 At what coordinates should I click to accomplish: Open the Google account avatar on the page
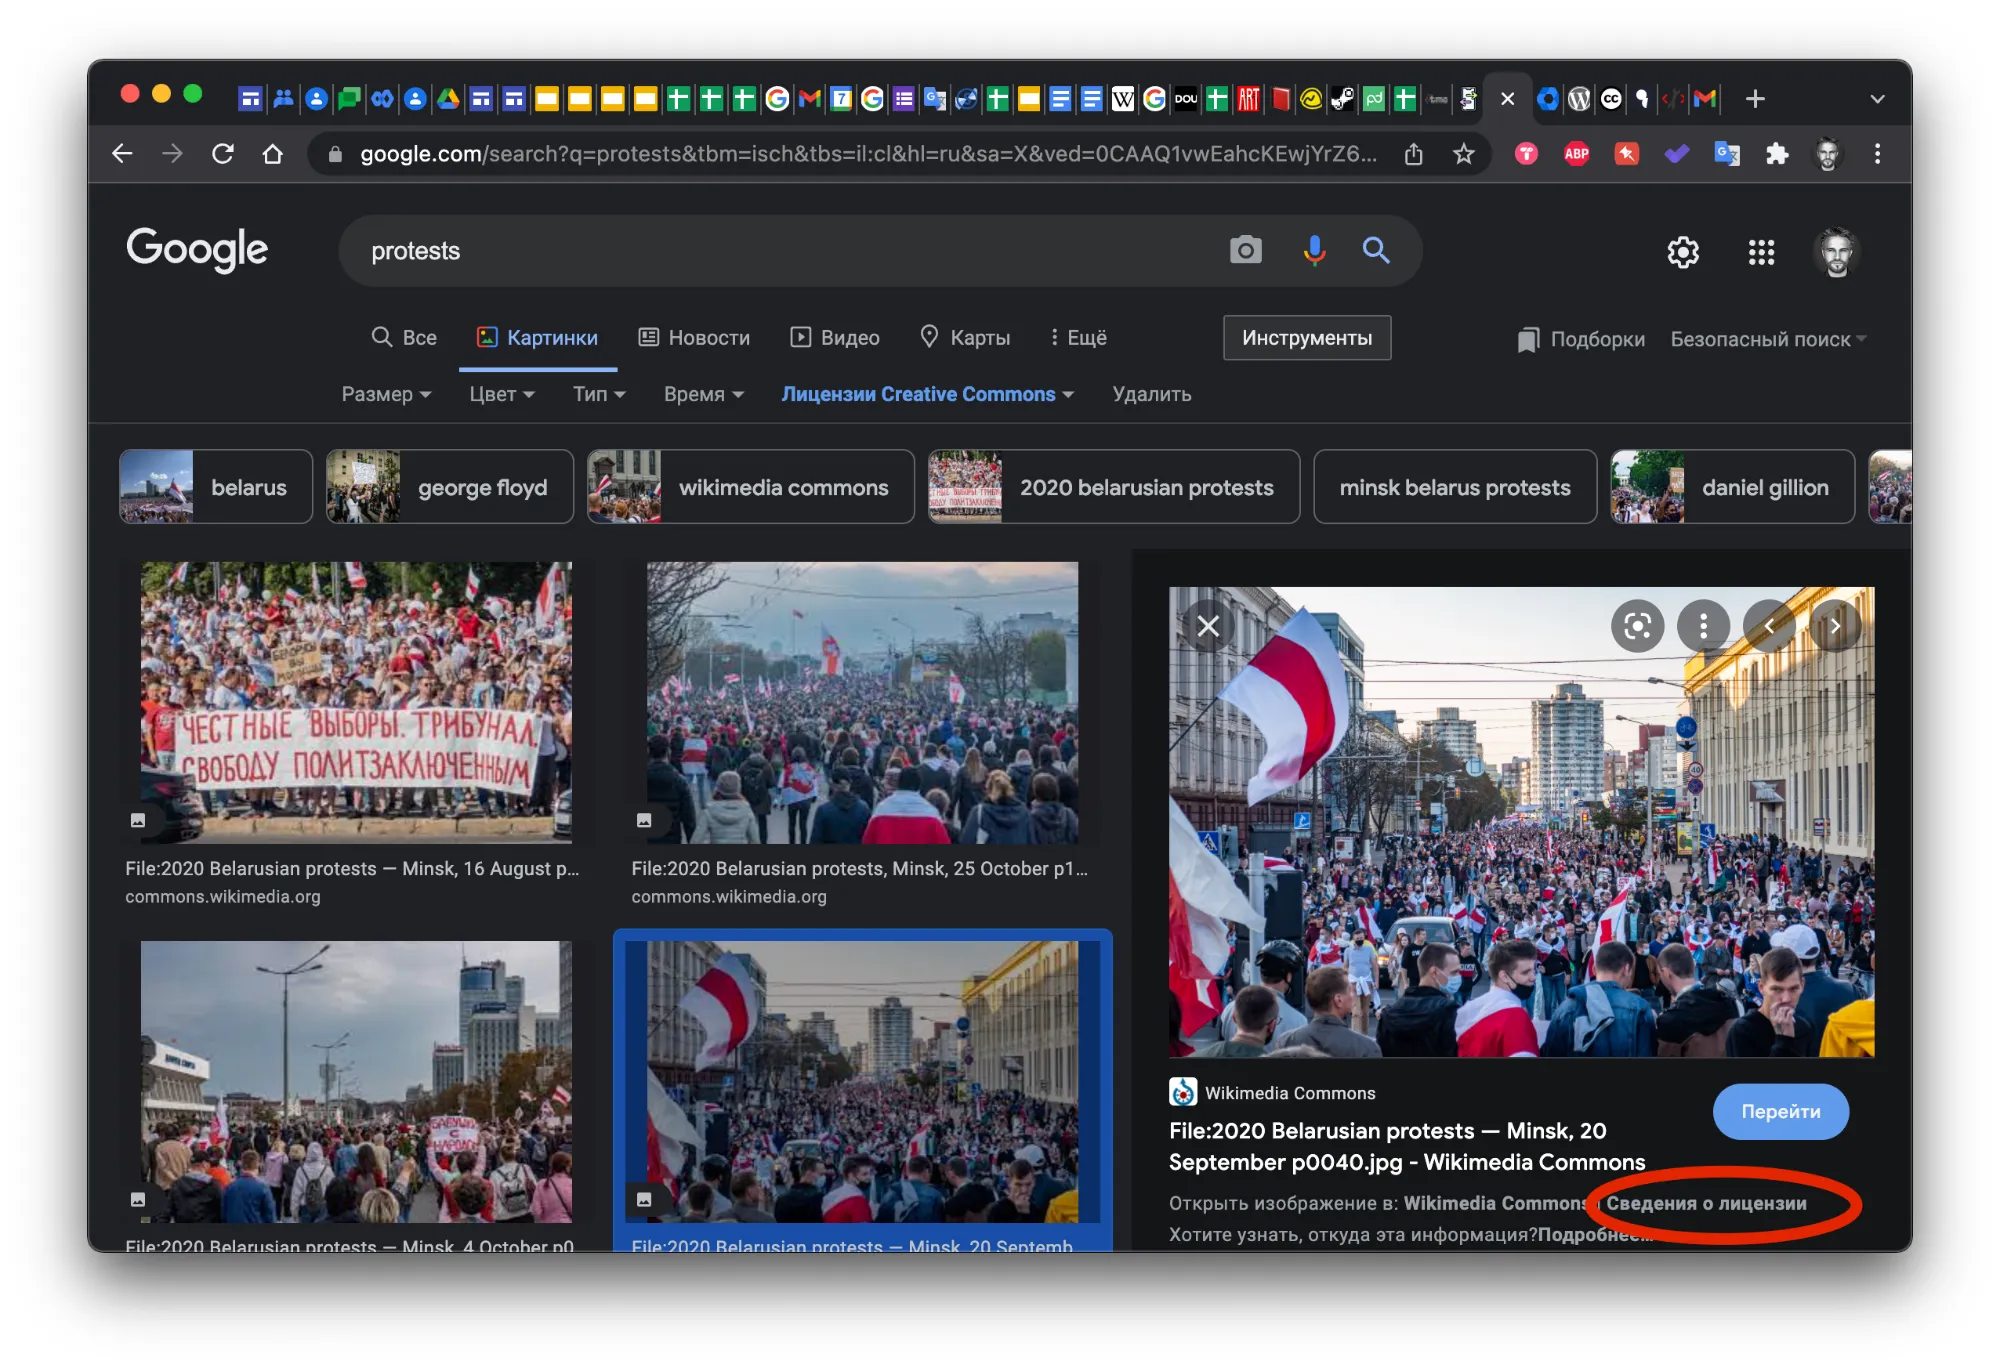(1836, 252)
